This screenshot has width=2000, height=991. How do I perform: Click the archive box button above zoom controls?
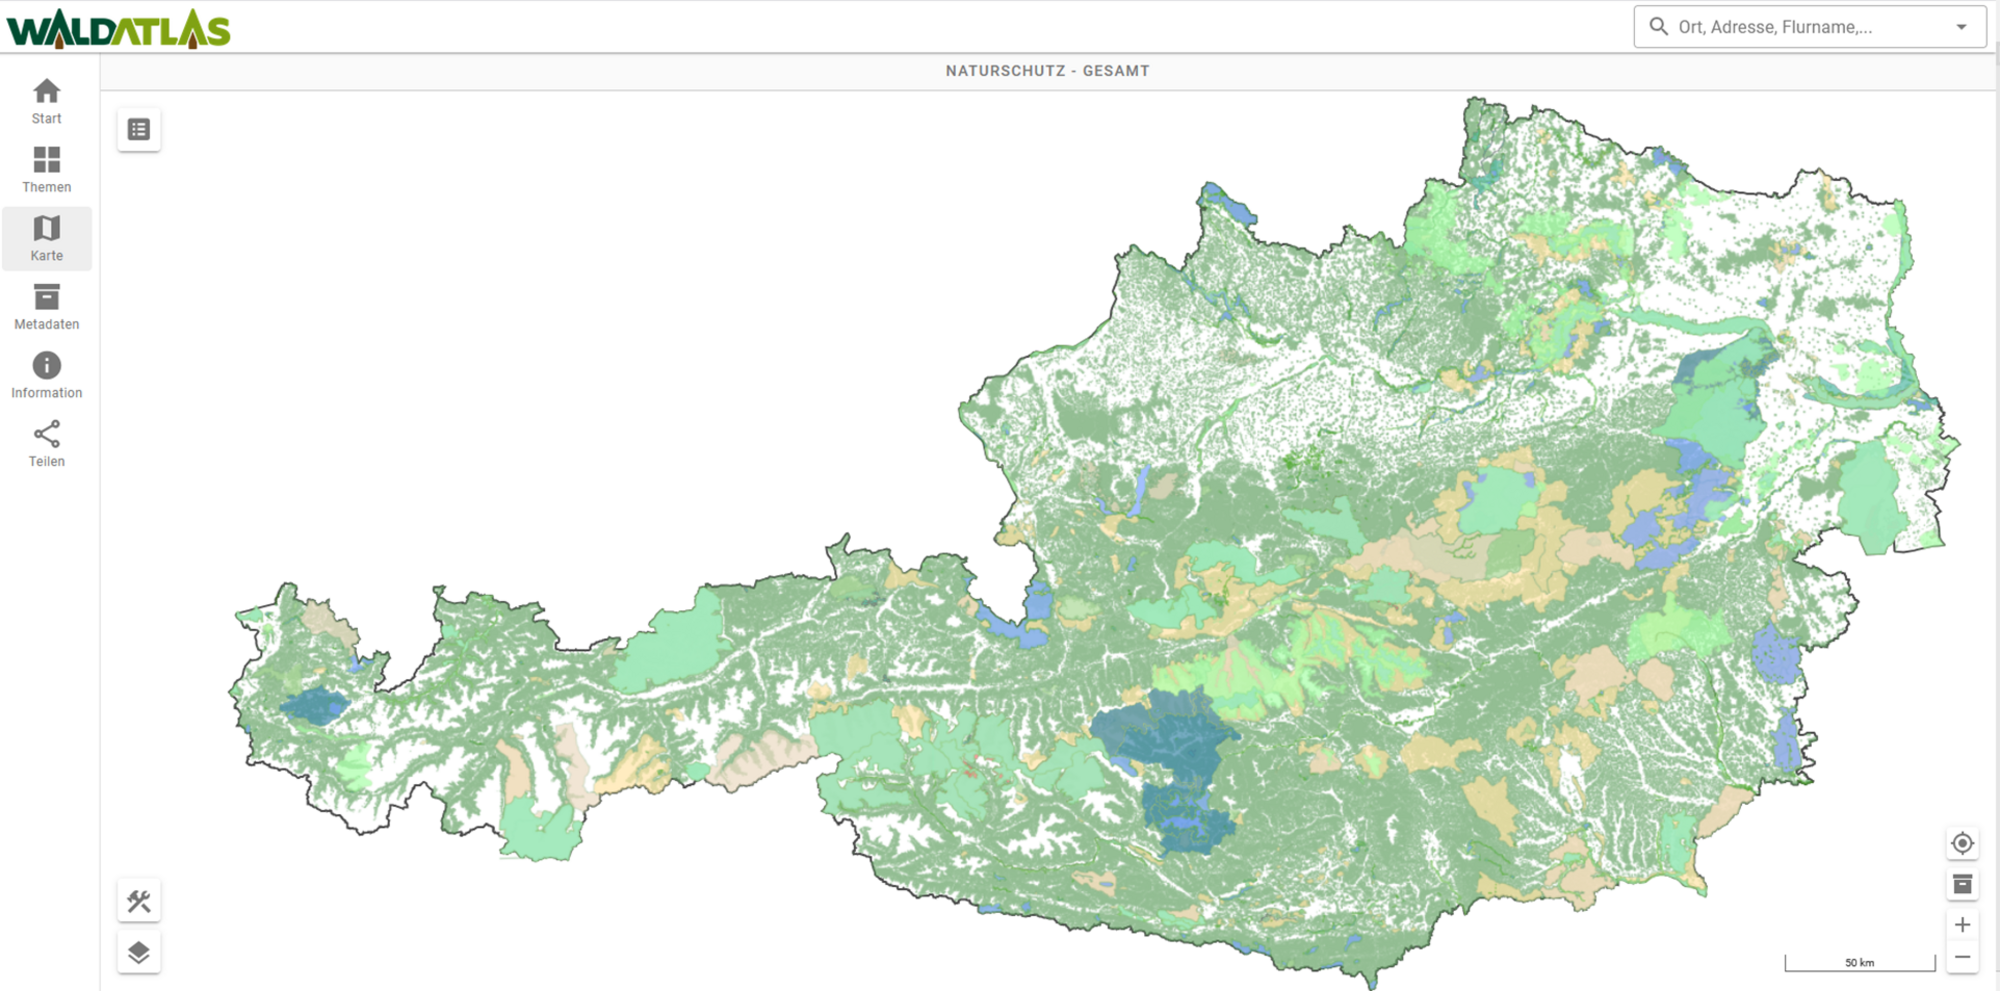1962,884
